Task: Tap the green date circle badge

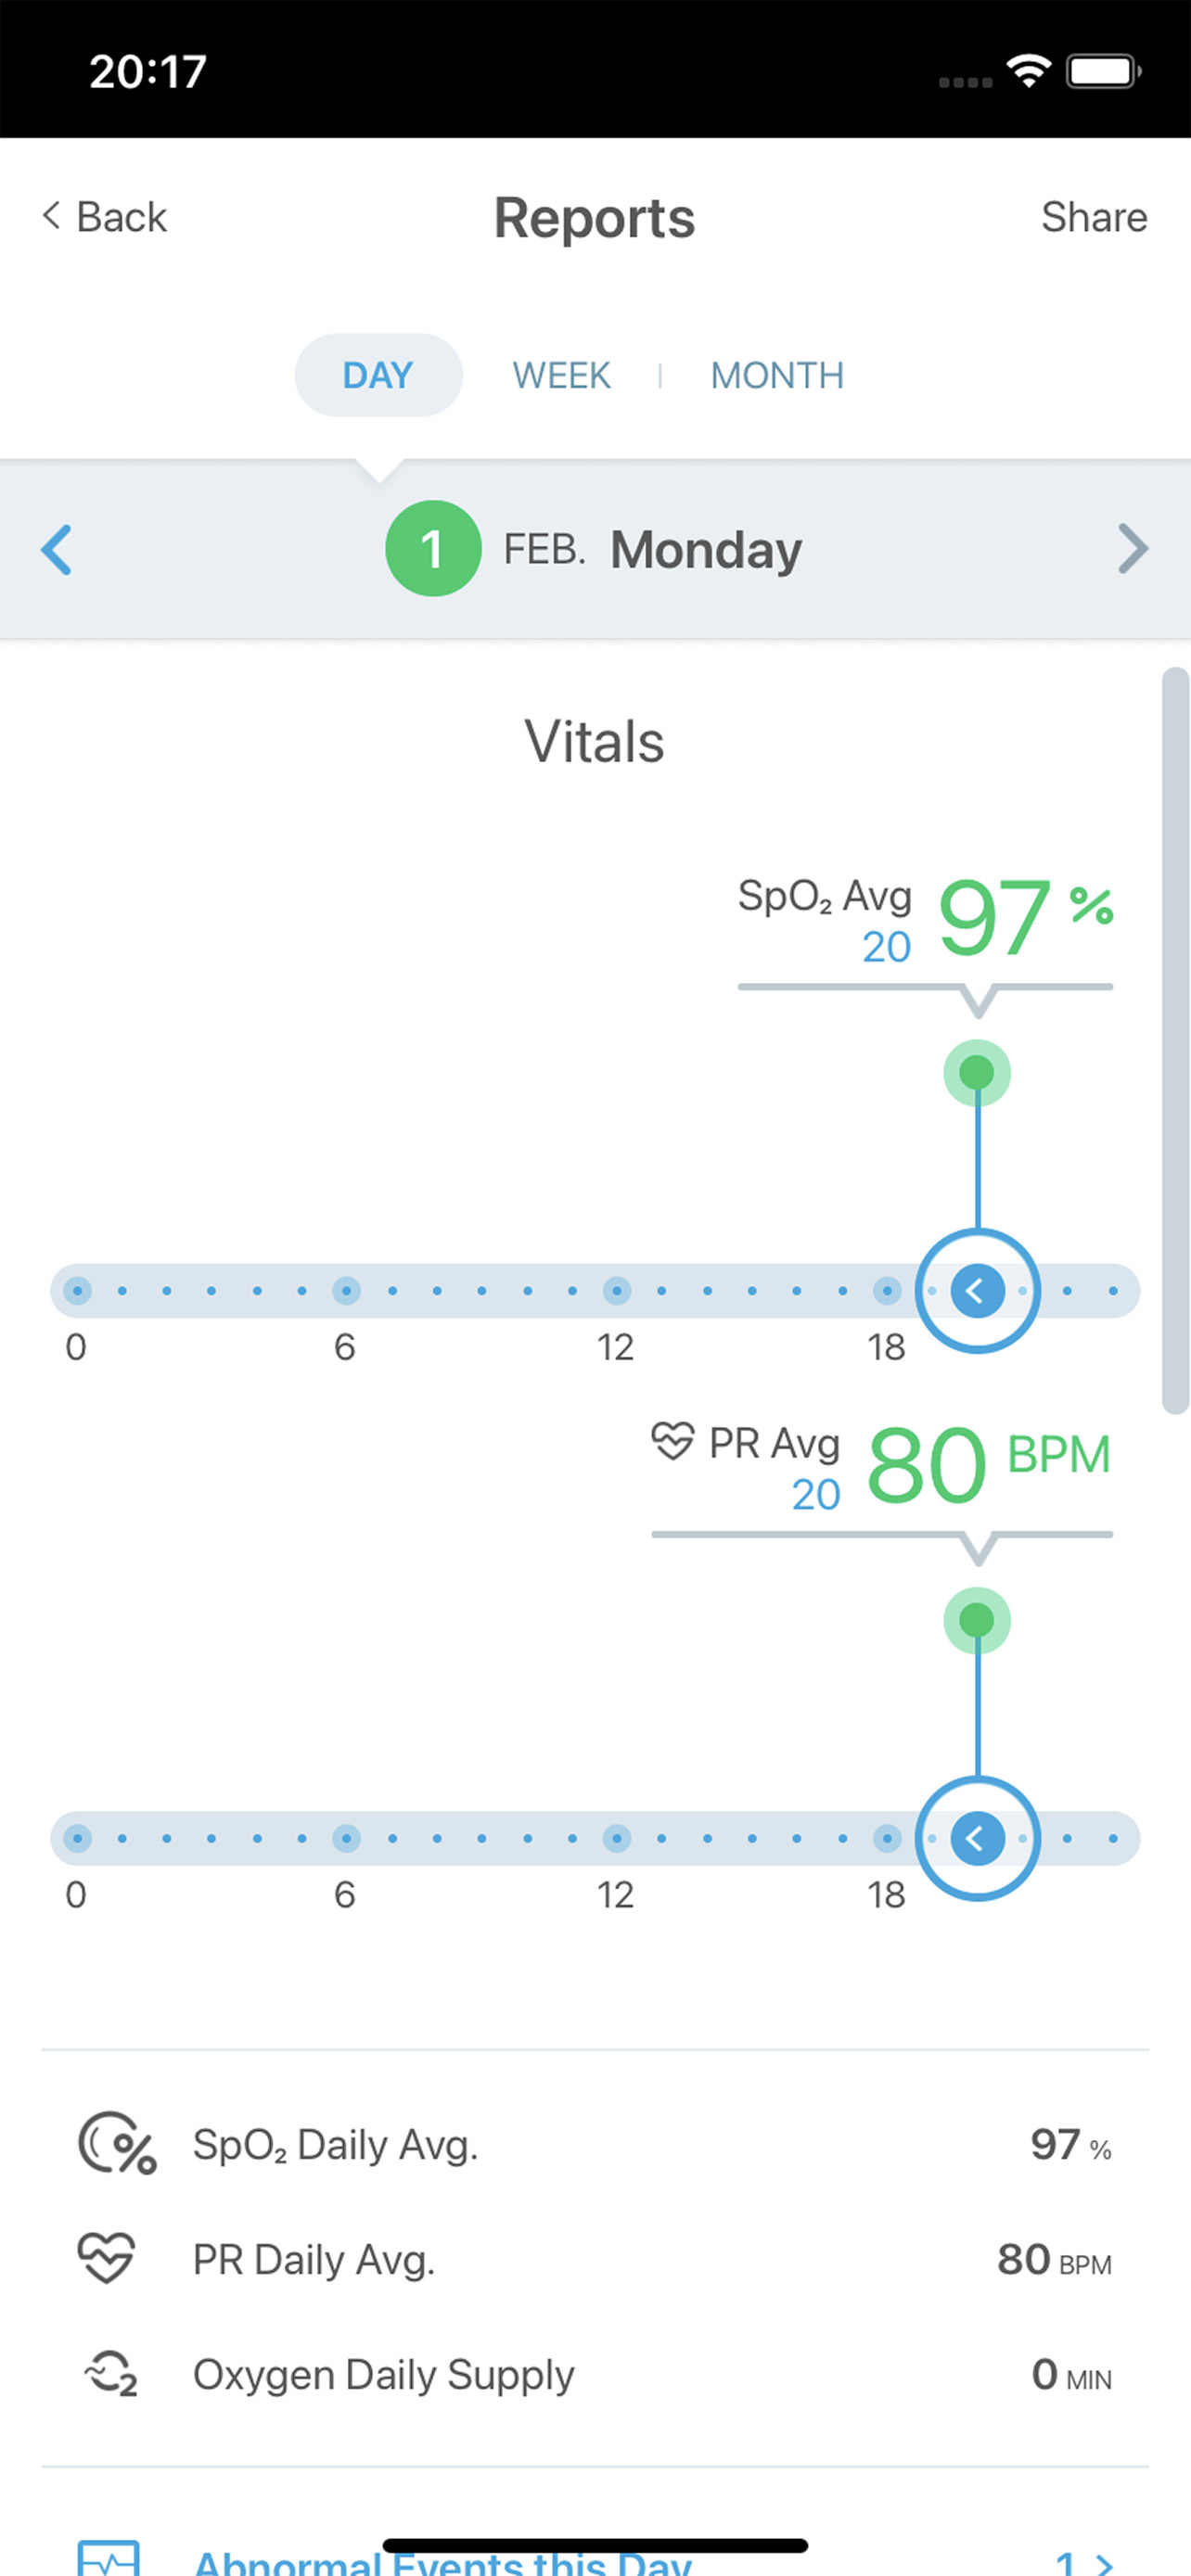Action: click(433, 549)
